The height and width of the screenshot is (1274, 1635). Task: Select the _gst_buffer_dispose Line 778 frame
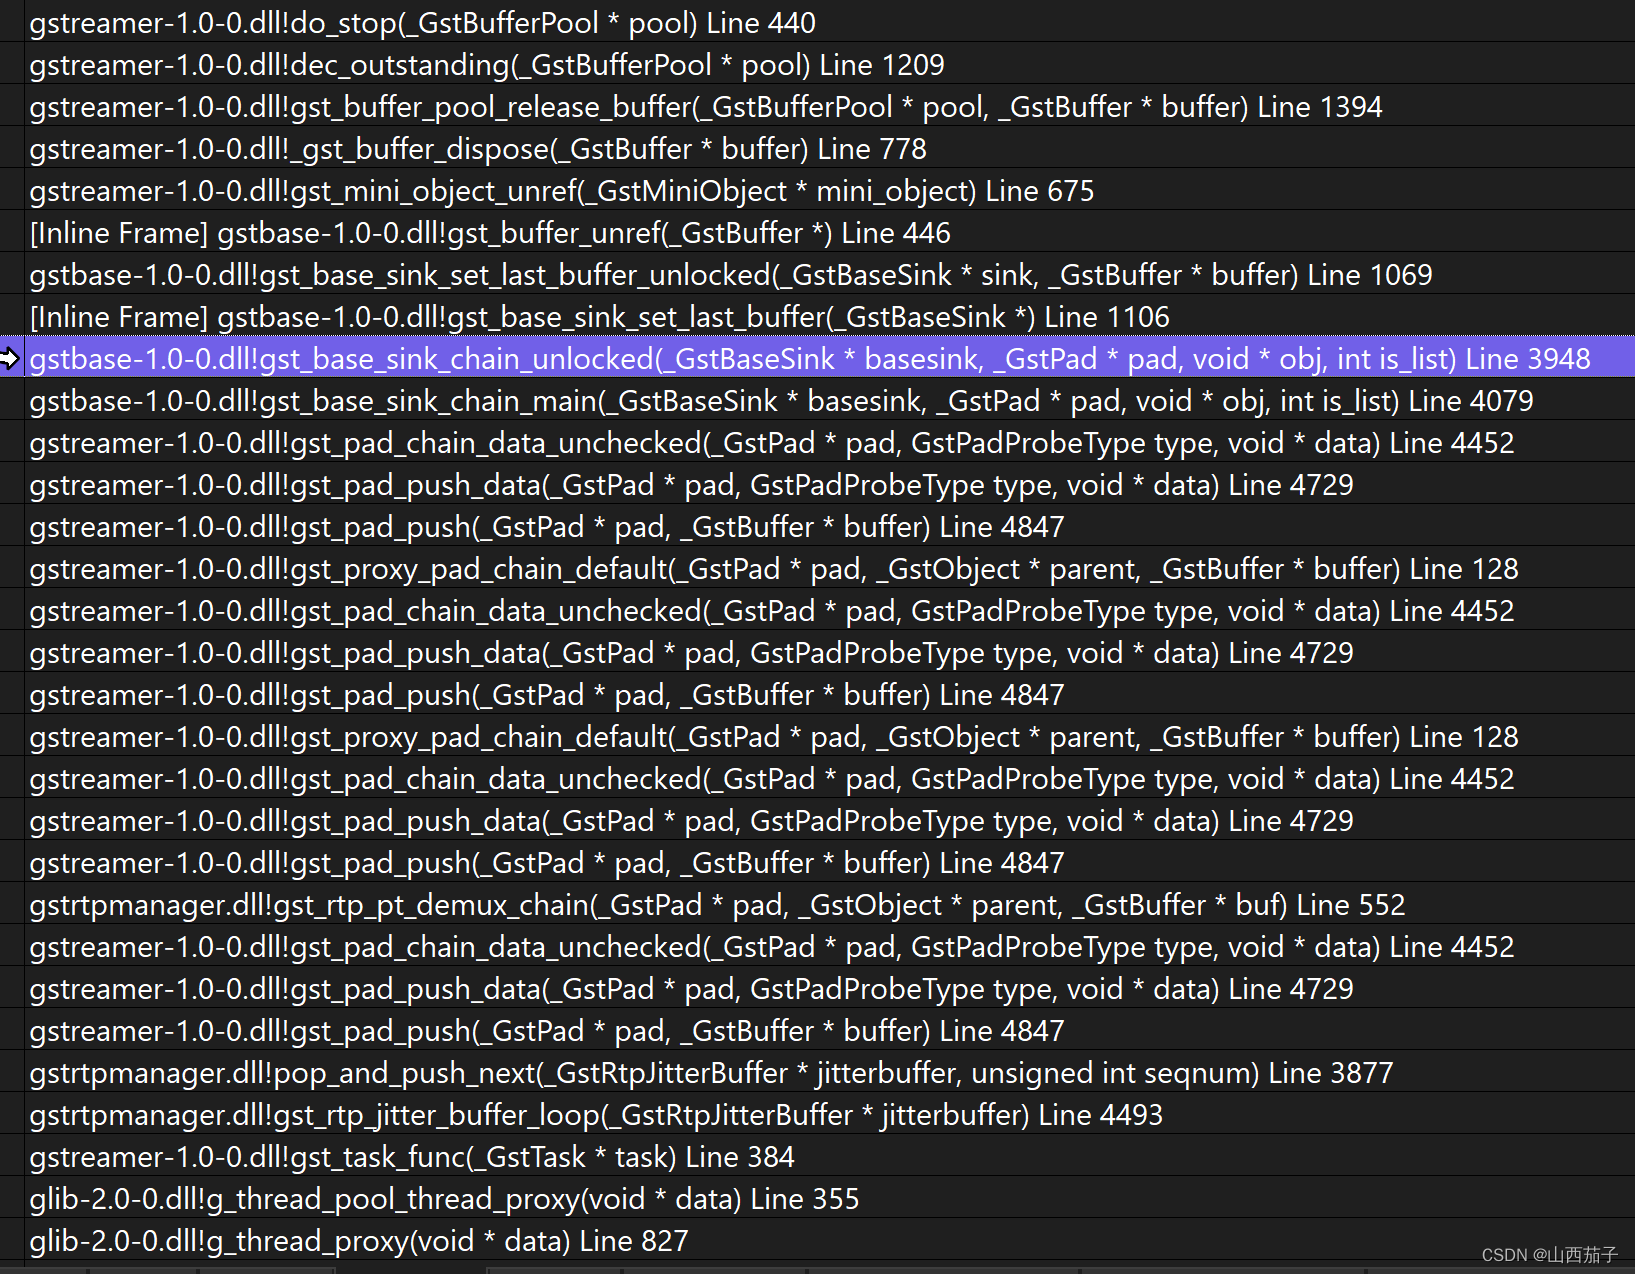830,148
